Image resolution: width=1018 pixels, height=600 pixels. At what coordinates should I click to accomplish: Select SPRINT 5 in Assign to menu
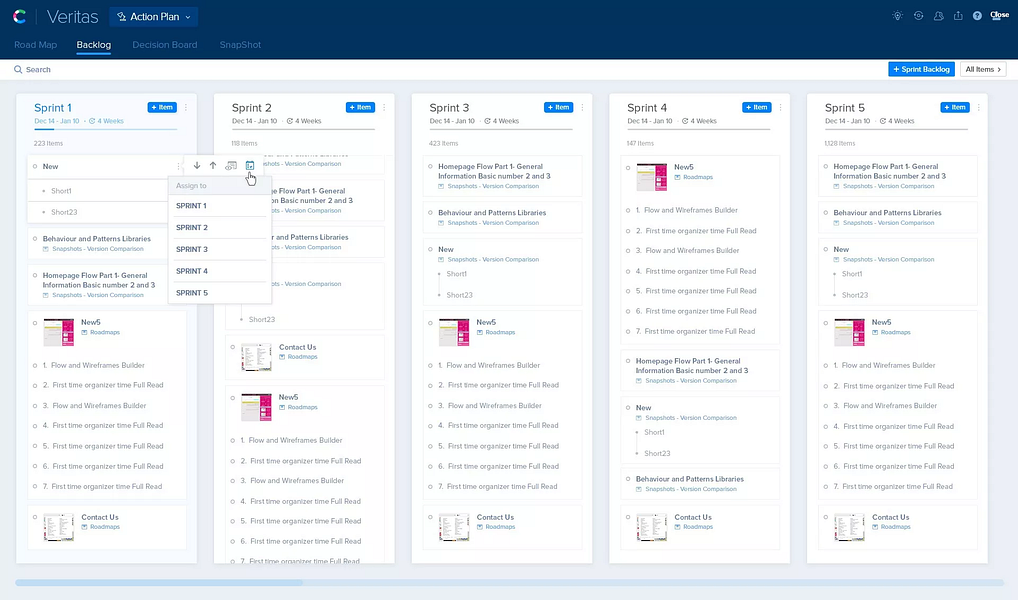coord(218,293)
